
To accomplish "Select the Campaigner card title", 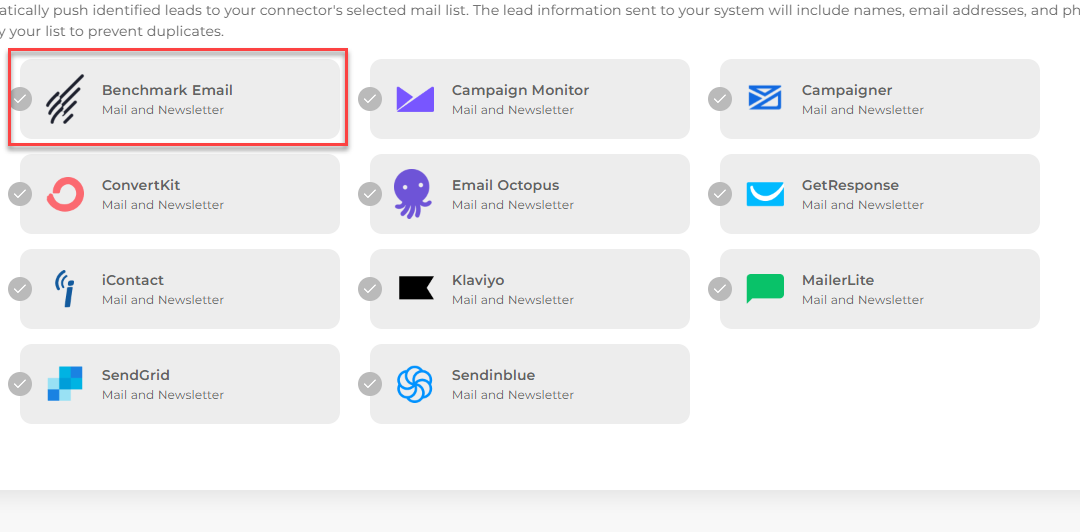I will 847,90.
